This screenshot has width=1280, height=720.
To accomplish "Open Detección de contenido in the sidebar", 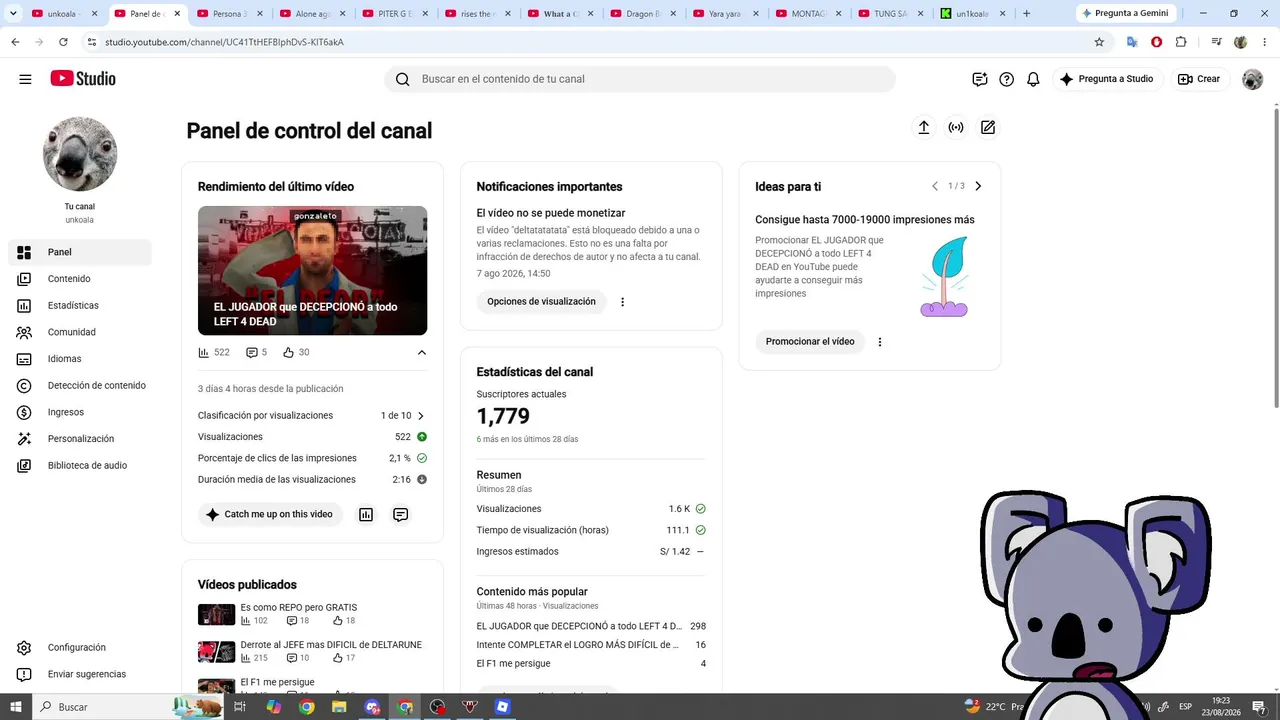I will (x=80, y=386).
